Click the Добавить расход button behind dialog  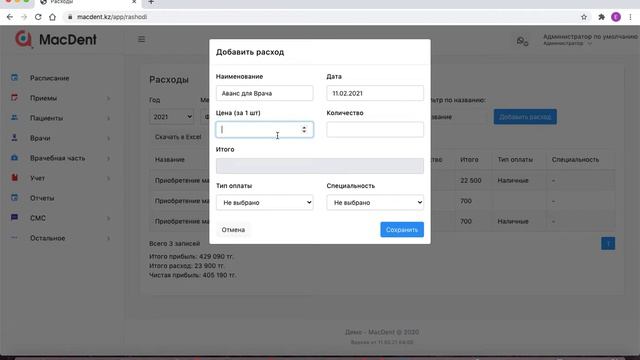pos(525,117)
